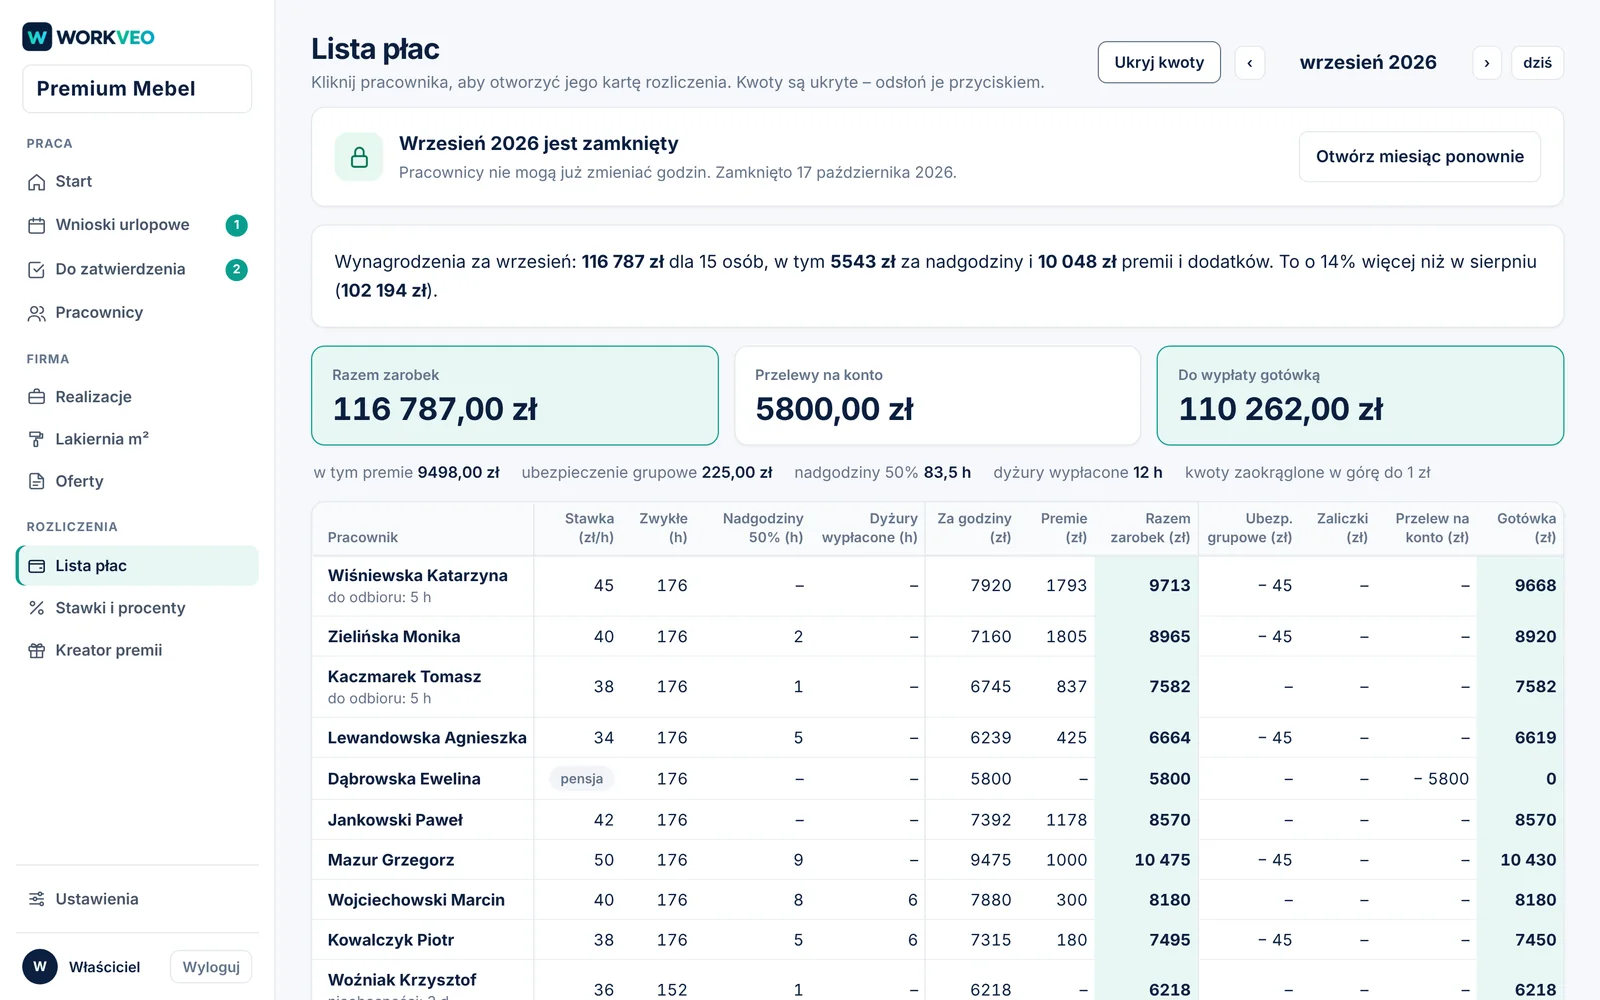Viewport: 1600px width, 1000px height.
Task: Toggle amounts with Ukryj kwoty button
Action: pos(1159,62)
